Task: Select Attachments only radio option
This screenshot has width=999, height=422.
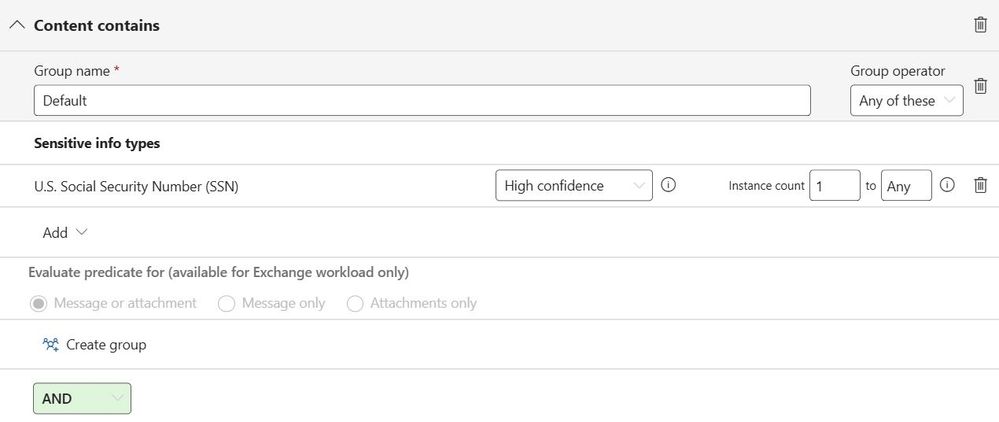Action: click(355, 303)
